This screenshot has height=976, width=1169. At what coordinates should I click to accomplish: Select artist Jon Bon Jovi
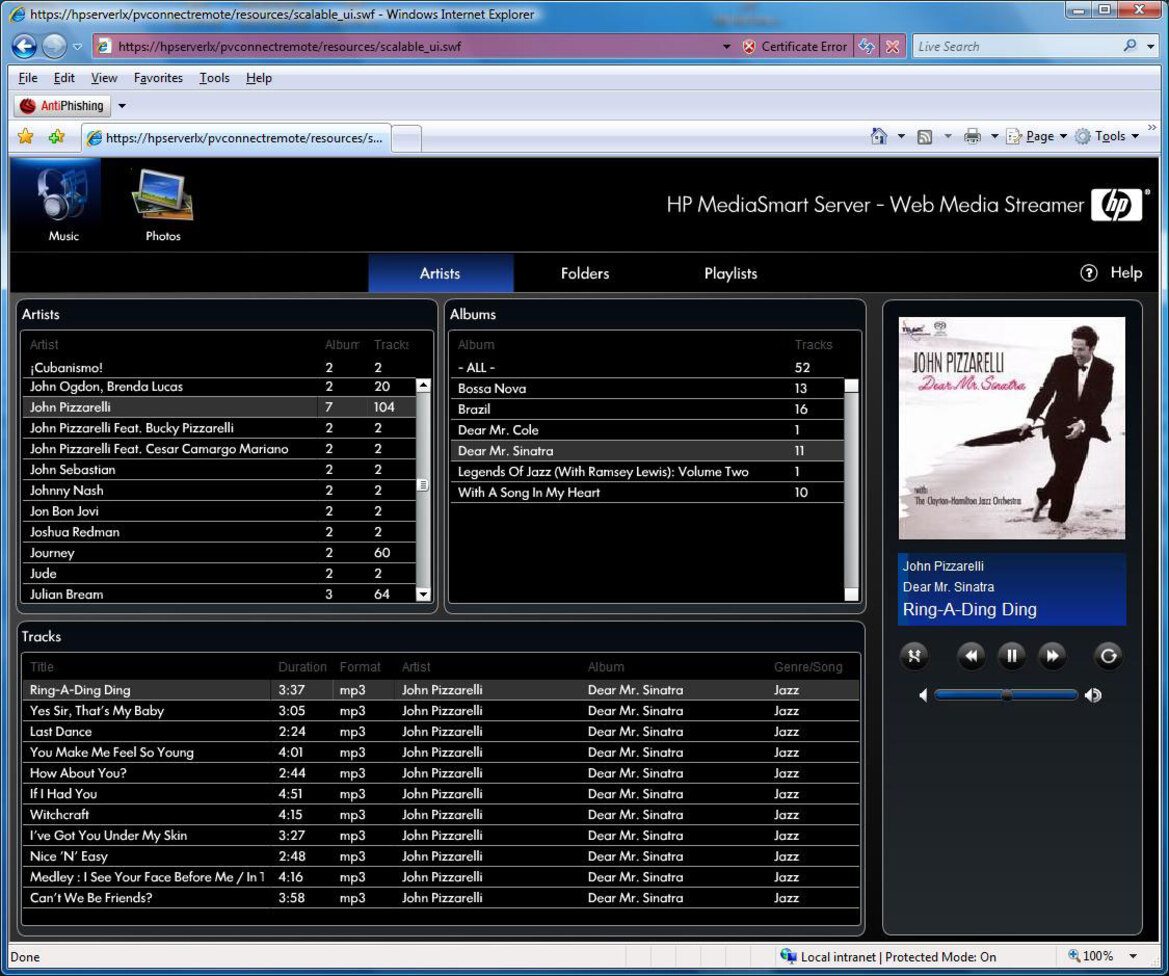(219, 511)
